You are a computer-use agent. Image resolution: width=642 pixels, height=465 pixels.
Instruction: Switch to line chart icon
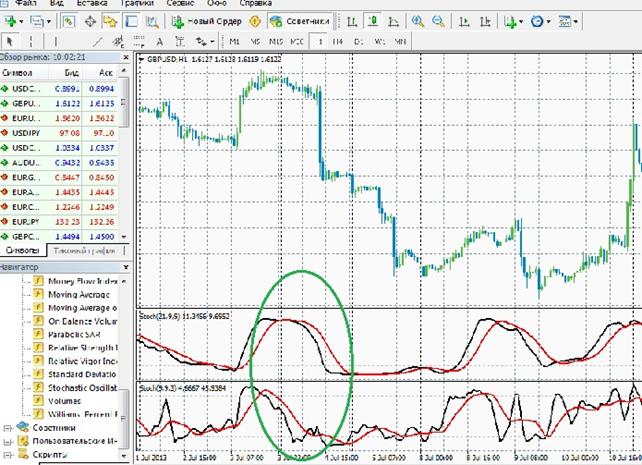click(393, 21)
